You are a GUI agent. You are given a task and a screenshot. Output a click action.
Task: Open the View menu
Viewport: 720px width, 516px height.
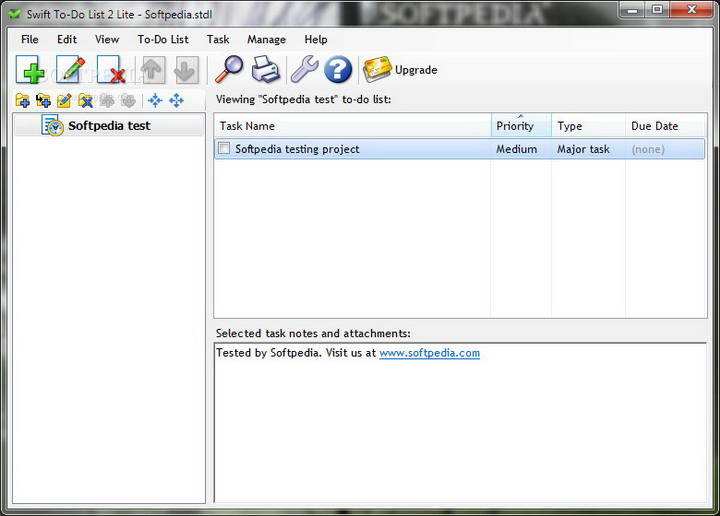pyautogui.click(x=107, y=39)
